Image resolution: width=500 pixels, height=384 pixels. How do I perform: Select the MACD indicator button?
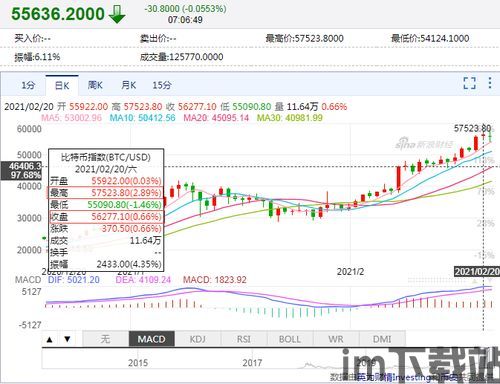coord(152,339)
